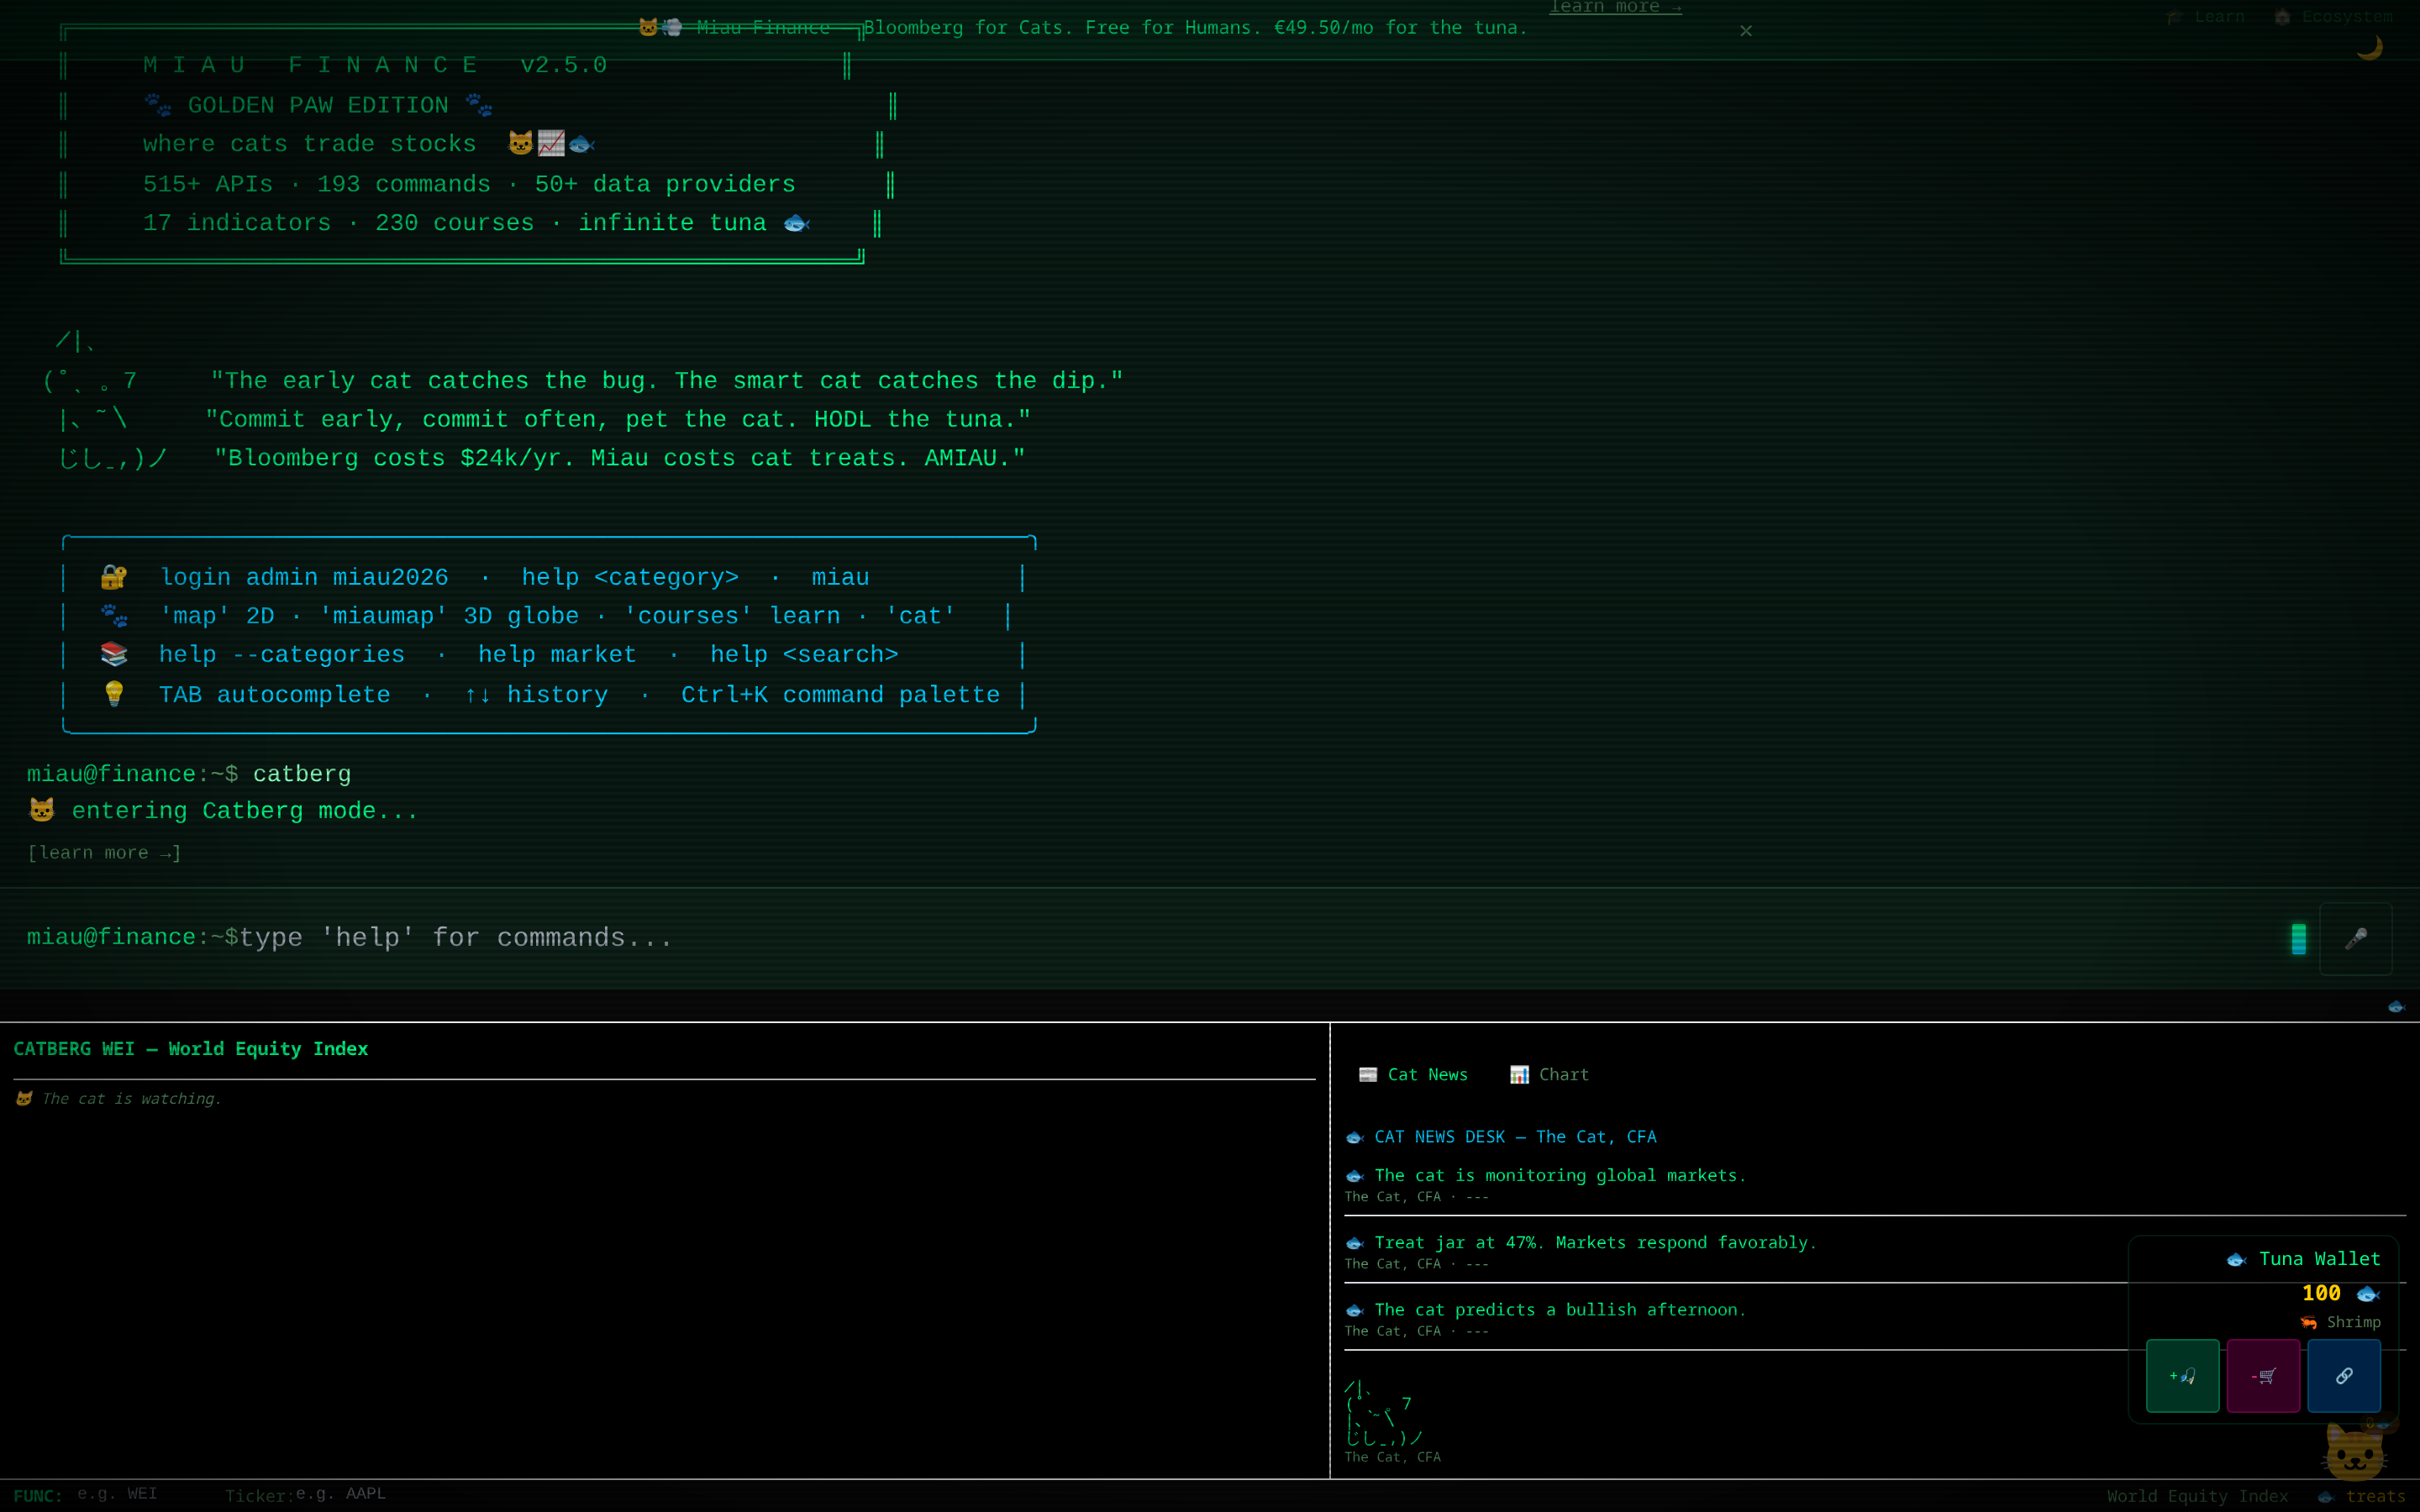2420x1512 pixels.
Task: Click the add tuna fishing button
Action: [x=2182, y=1376]
